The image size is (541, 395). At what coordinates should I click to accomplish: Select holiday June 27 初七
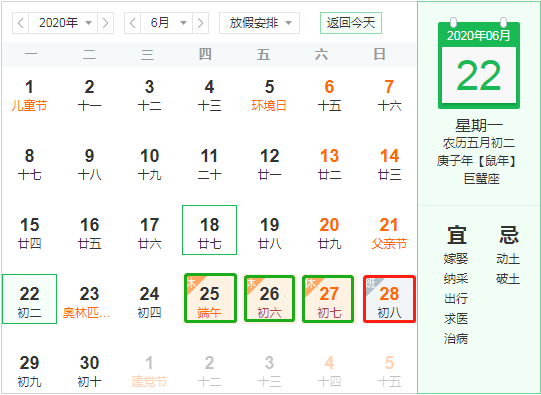[328, 299]
